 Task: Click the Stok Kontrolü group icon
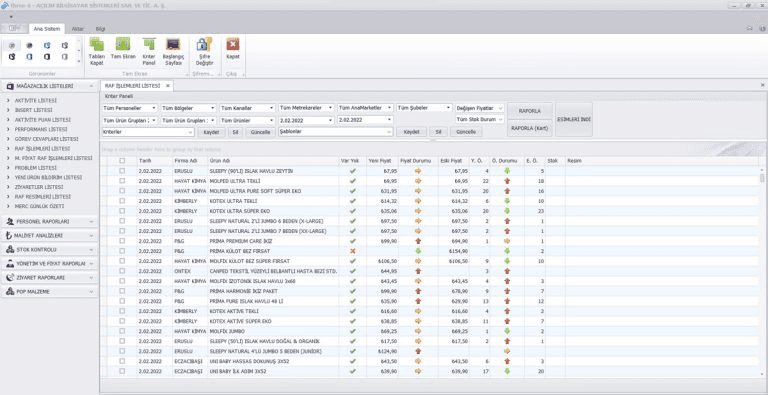tap(10, 249)
